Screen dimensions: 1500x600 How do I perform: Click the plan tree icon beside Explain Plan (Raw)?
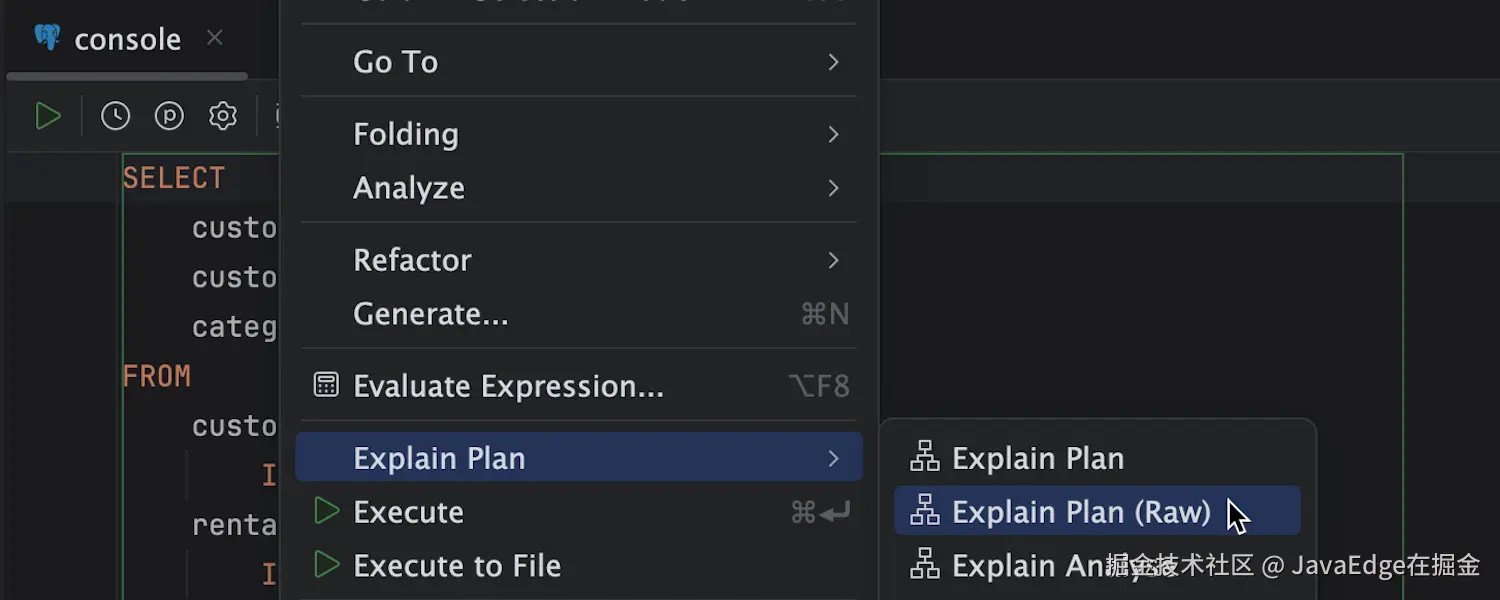click(x=925, y=511)
